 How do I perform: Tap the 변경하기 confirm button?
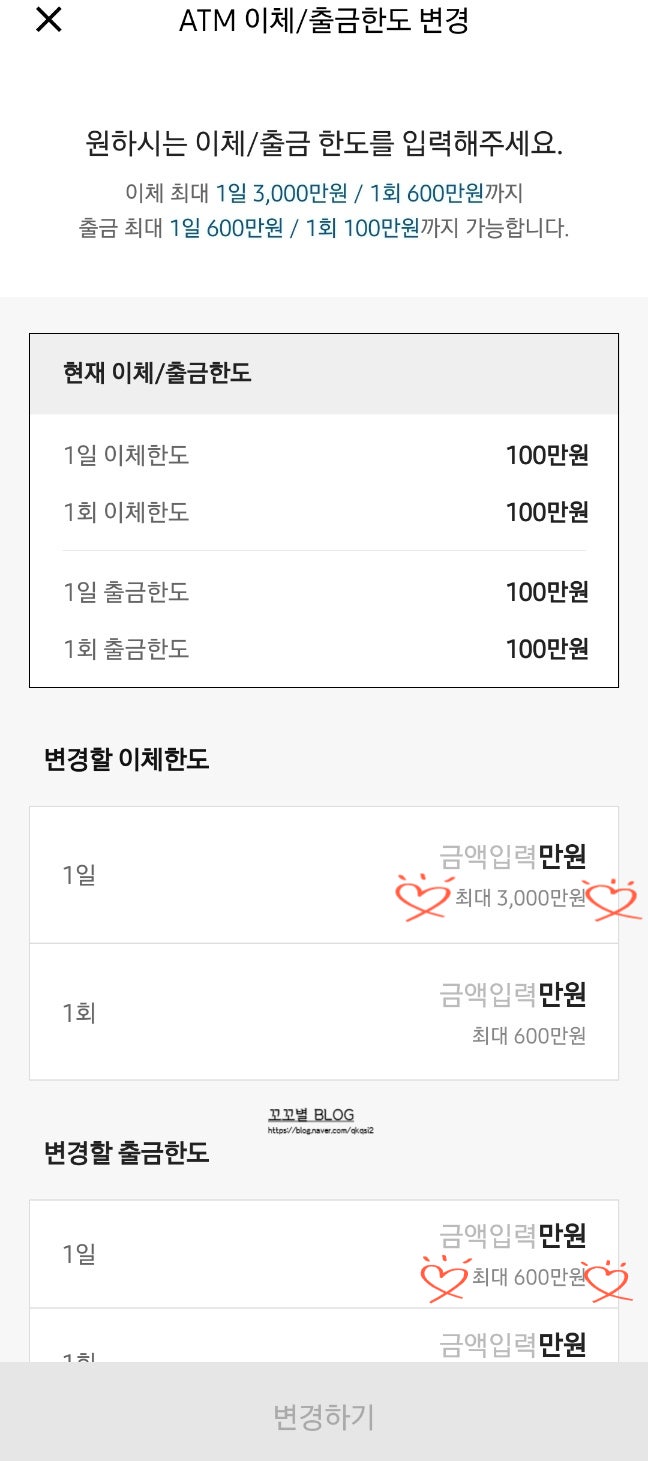(324, 1416)
